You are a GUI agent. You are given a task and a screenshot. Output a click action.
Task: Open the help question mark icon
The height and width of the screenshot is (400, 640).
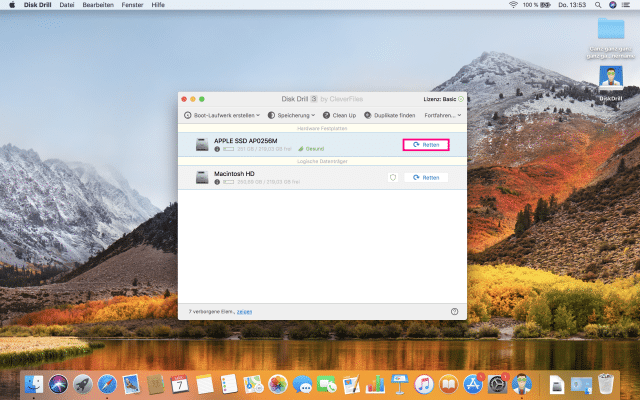455,311
